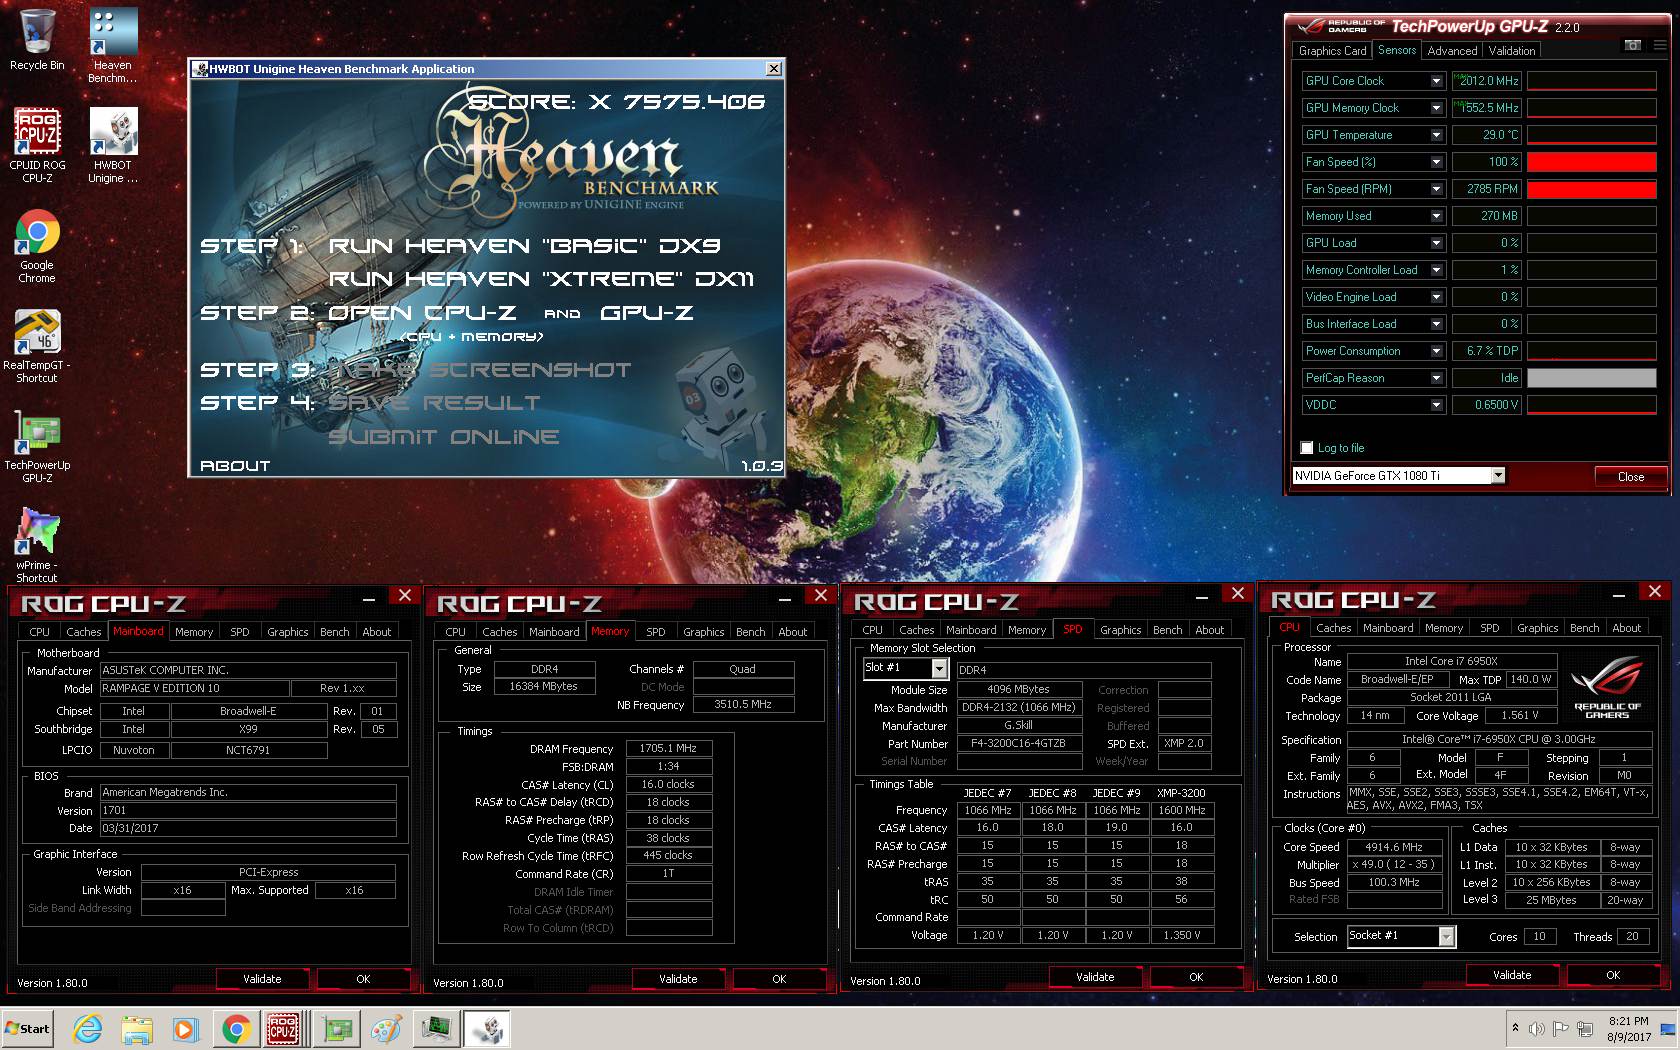The image size is (1680, 1050).
Task: Open the GPU-Z hamburger menu icon
Action: [x=1659, y=45]
